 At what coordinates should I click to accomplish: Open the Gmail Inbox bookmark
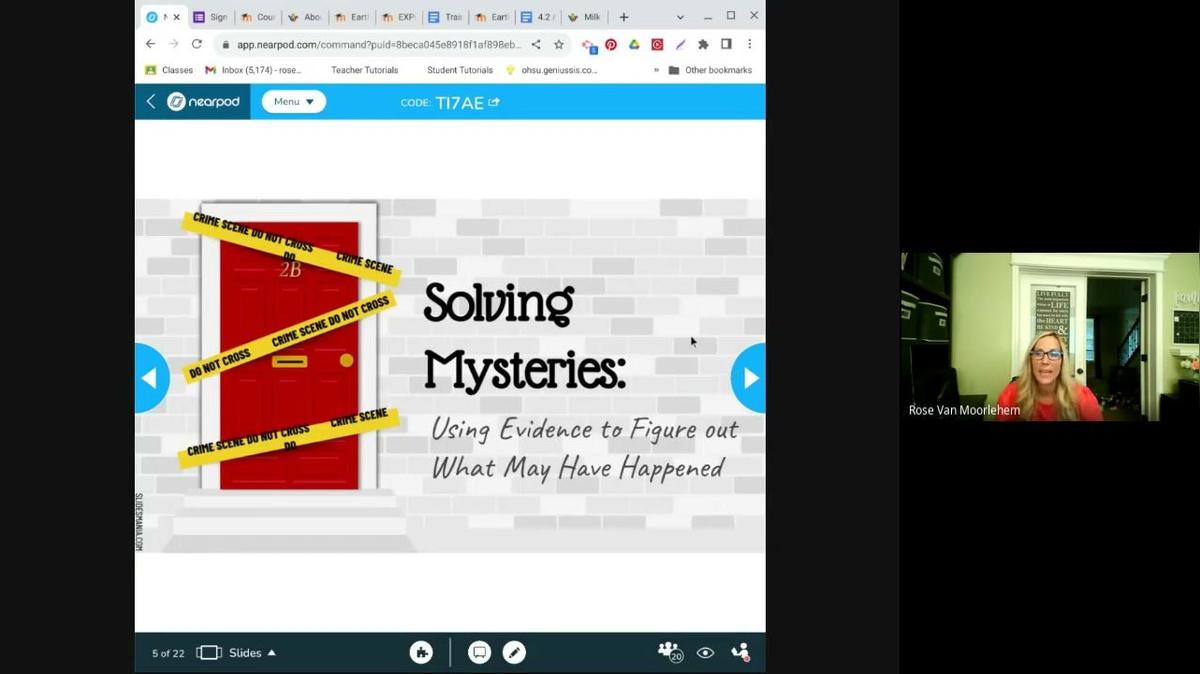(253, 70)
